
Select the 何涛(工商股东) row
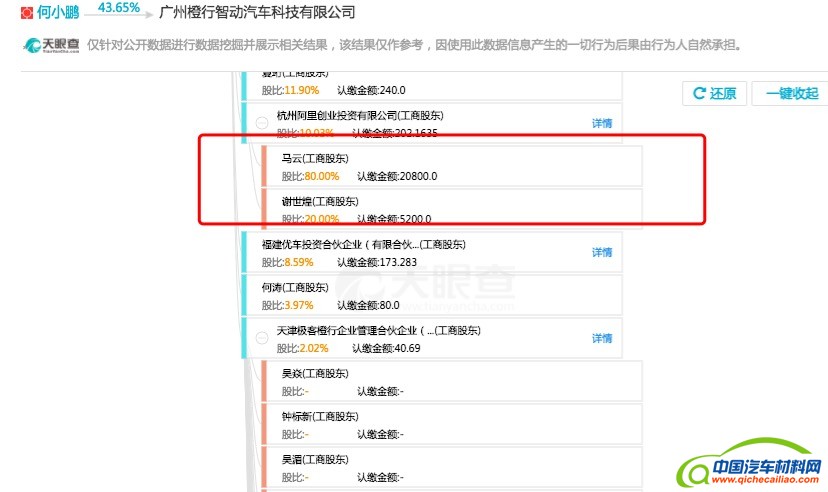[x=431, y=295]
